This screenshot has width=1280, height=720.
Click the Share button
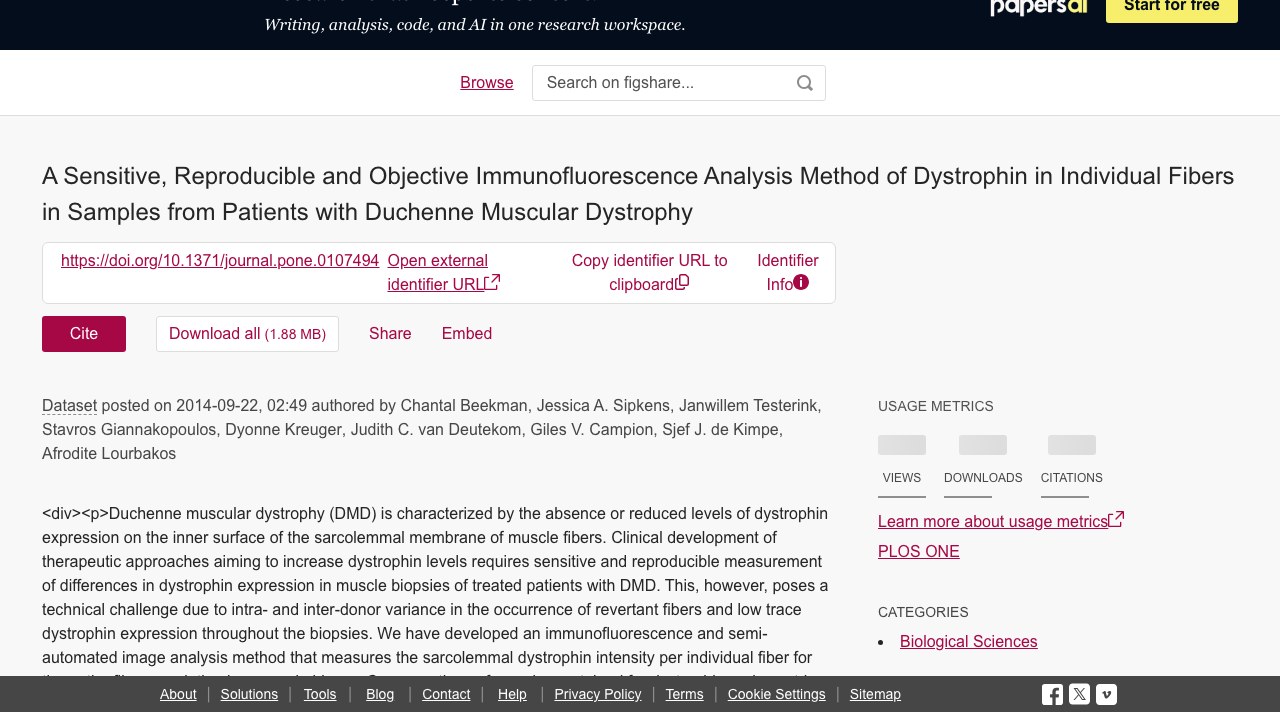point(390,334)
